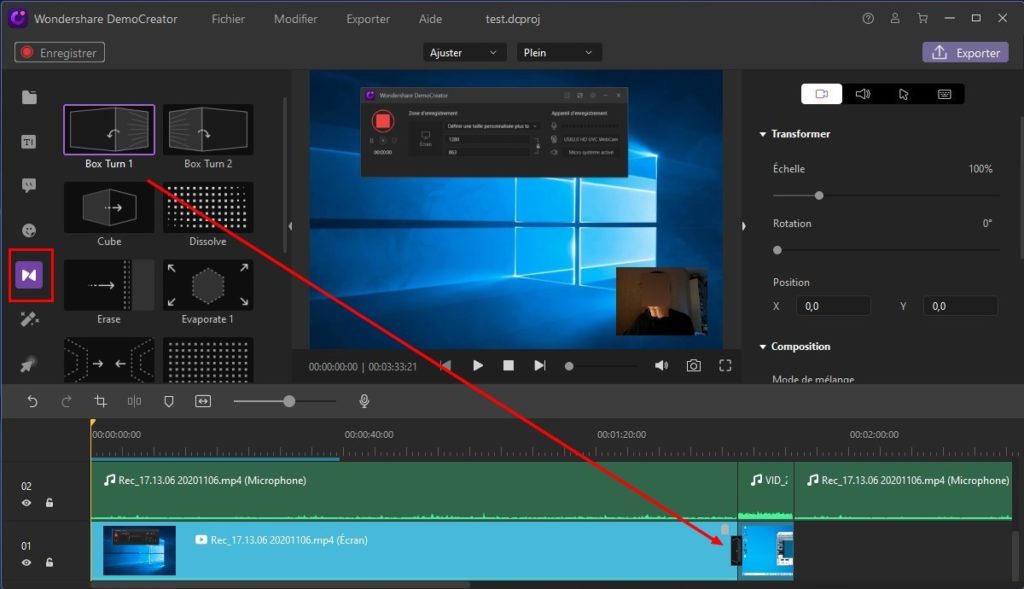The width and height of the screenshot is (1024, 589).
Task: Toggle visibility of track 02
Action: 26,503
